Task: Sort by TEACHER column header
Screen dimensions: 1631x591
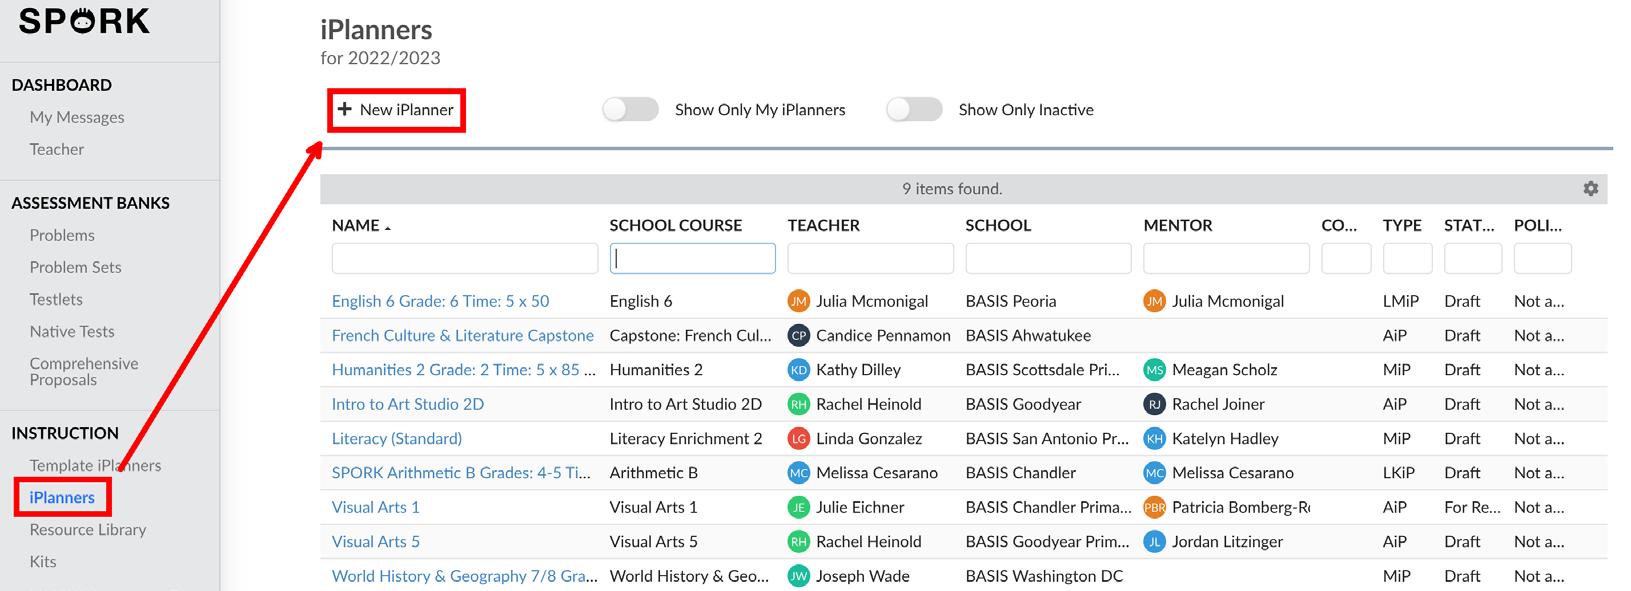Action: point(824,225)
